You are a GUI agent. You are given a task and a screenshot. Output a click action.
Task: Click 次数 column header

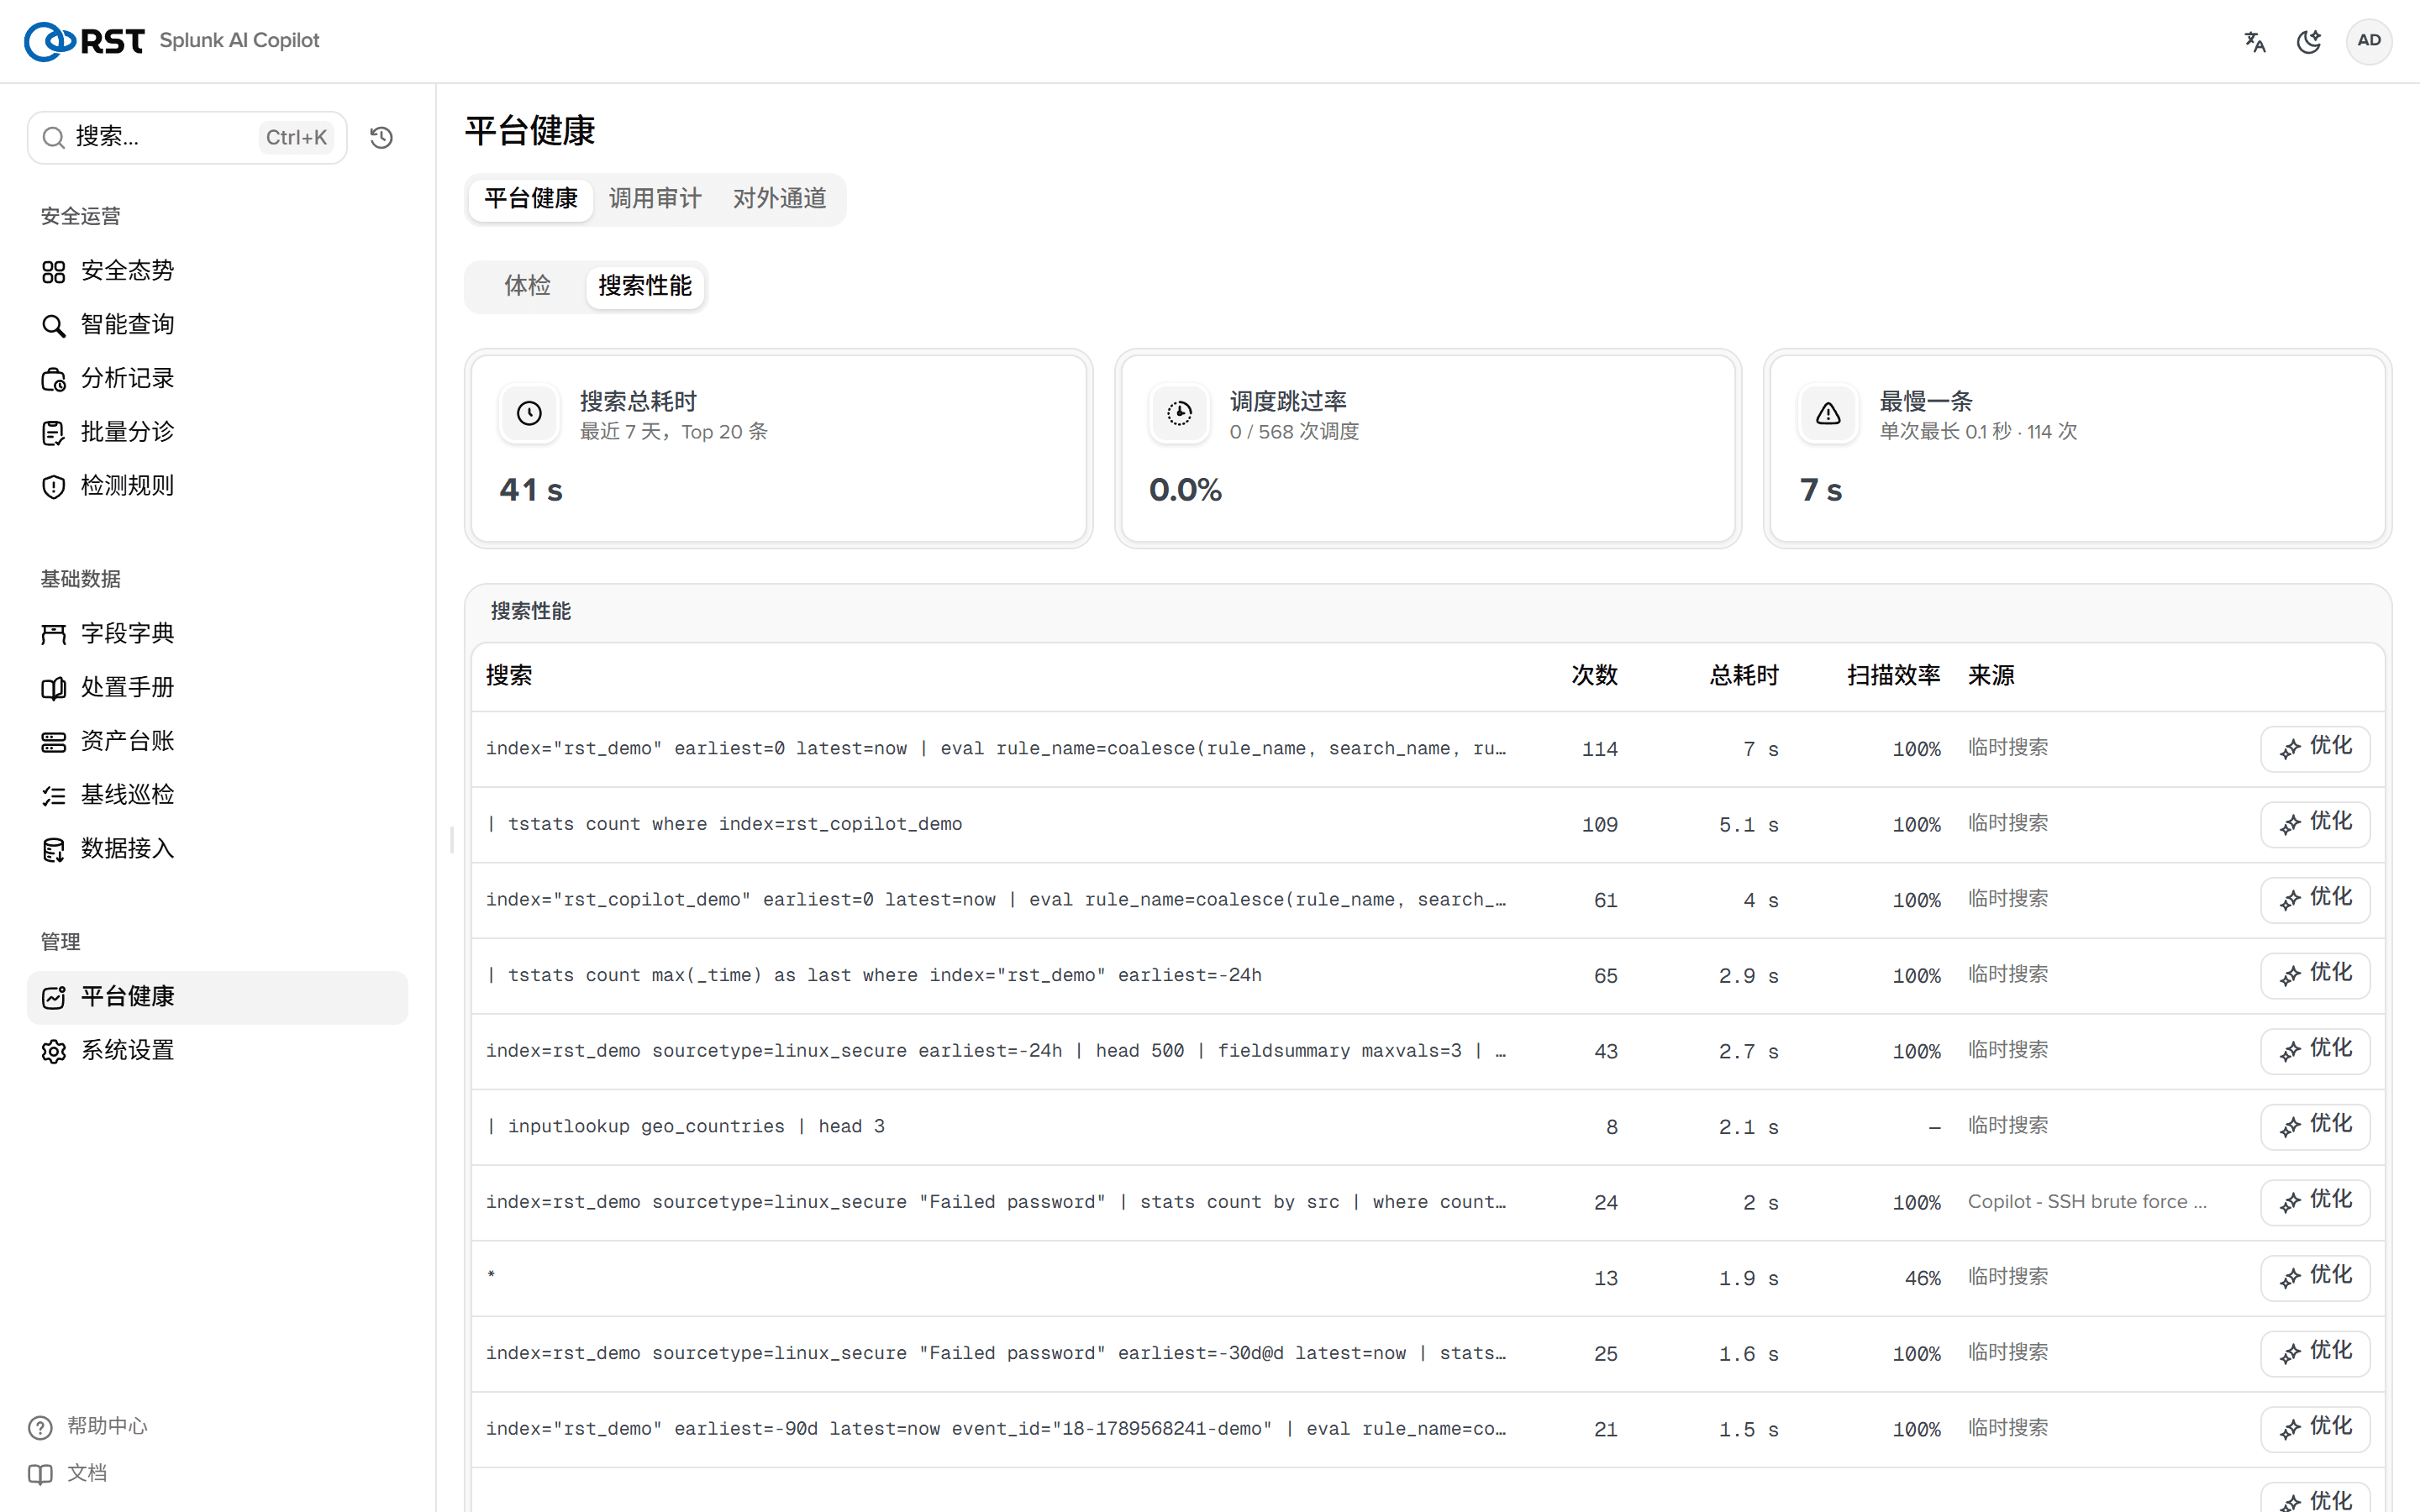click(x=1594, y=676)
